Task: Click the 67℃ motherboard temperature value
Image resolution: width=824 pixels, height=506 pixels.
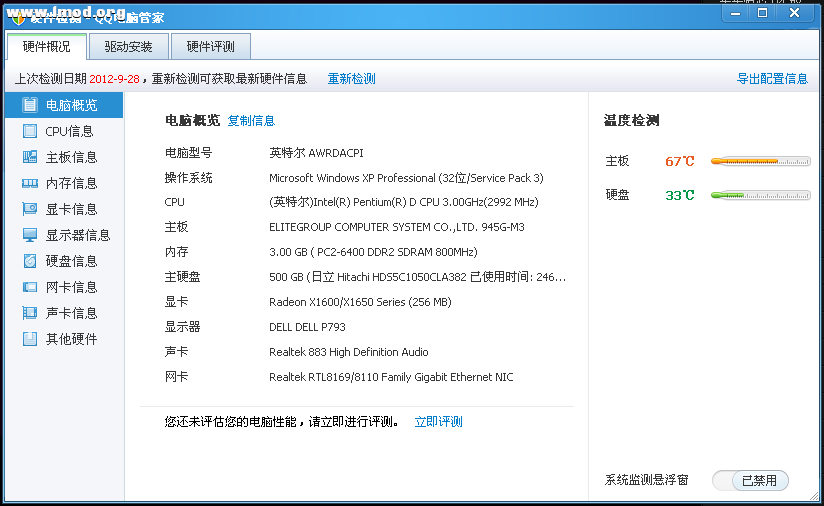Action: click(x=680, y=161)
